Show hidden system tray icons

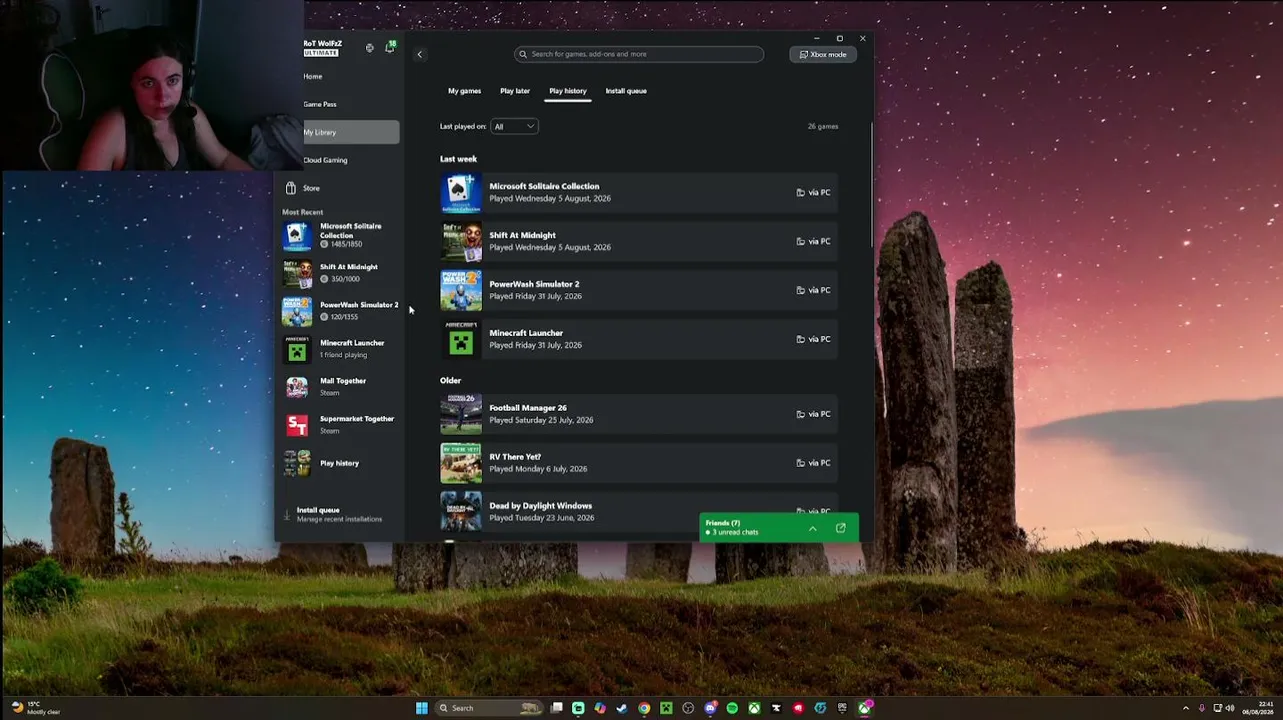(1186, 708)
